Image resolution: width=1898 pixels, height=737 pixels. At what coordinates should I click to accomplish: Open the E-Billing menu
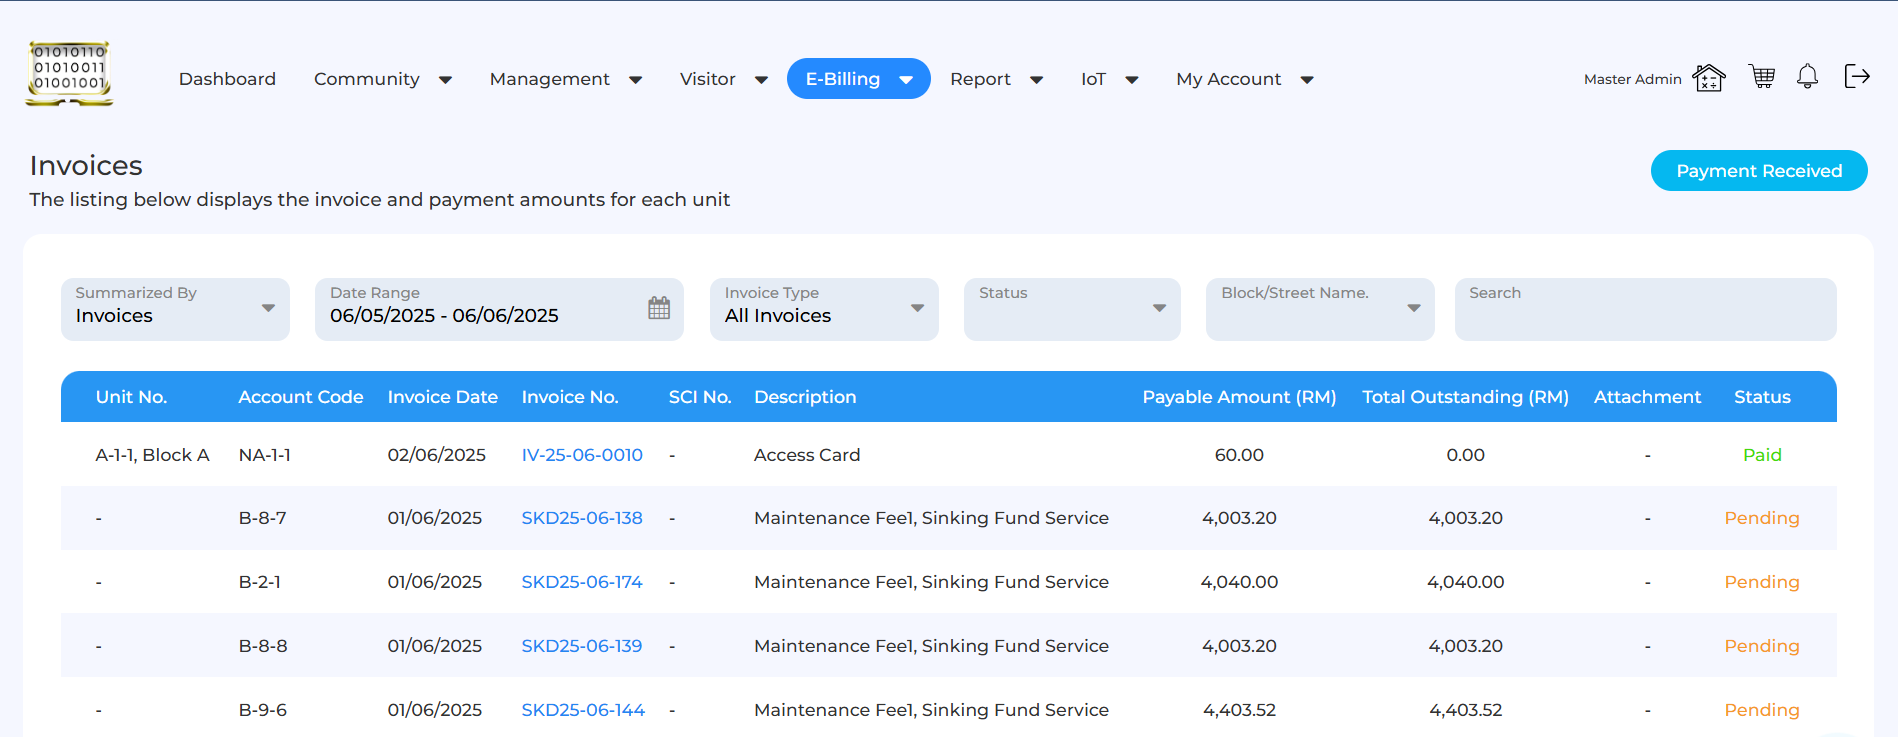point(859,79)
